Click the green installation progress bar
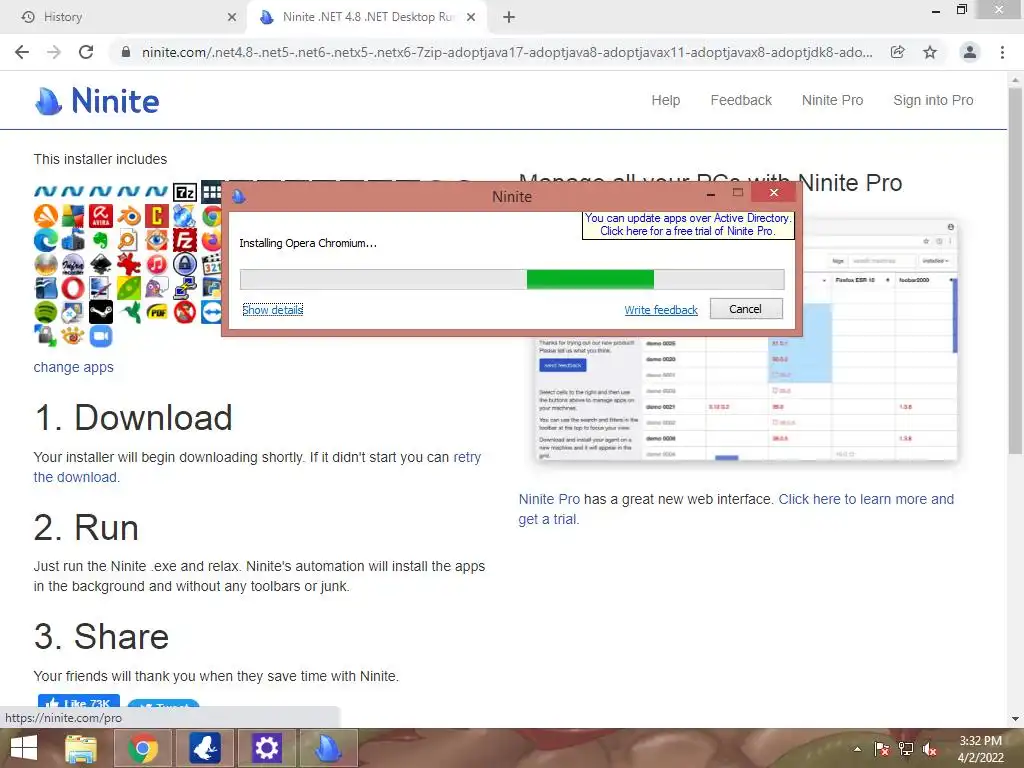Screen dimensions: 1024x768 click(590, 279)
